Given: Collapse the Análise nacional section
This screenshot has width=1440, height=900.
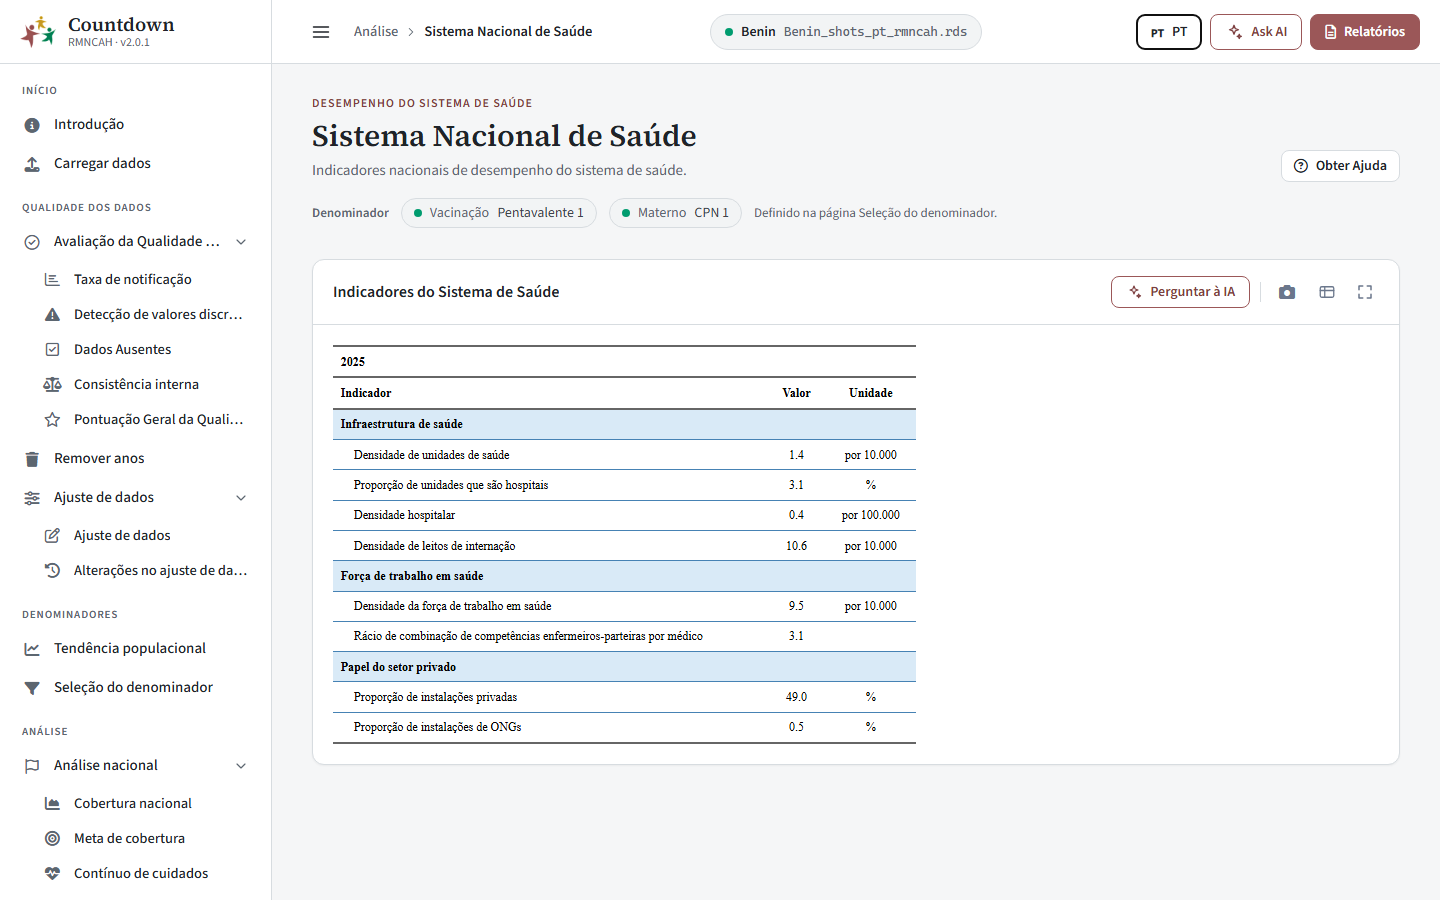Looking at the screenshot, I should coord(241,766).
